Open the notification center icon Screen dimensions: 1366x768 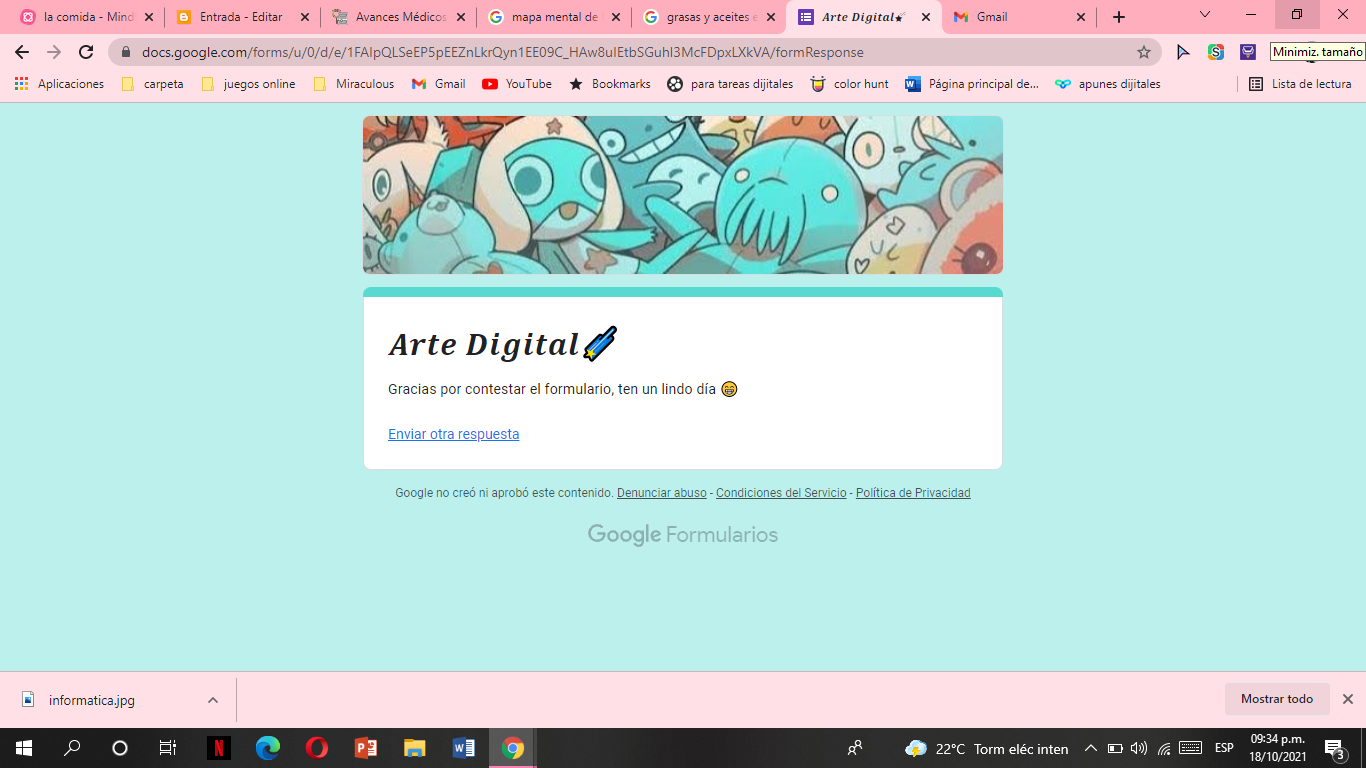[x=1334, y=748]
